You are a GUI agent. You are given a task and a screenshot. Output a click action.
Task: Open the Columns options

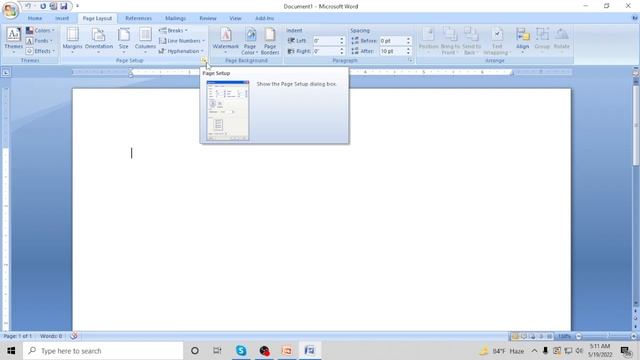(145, 41)
